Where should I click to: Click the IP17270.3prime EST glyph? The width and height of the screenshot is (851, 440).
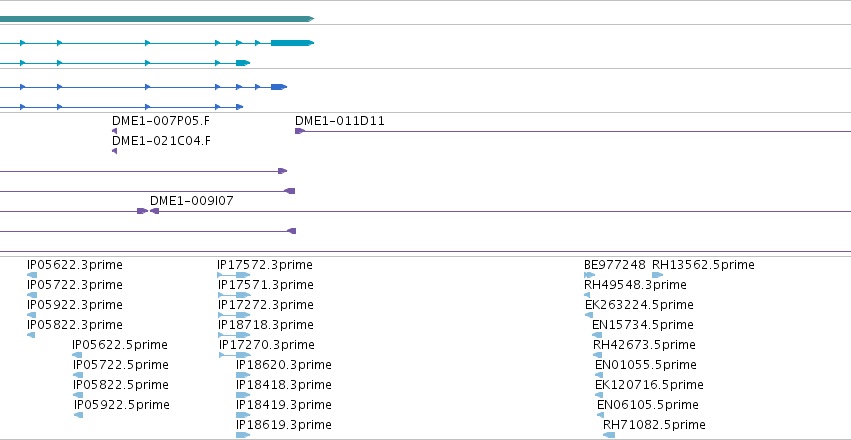[235, 355]
